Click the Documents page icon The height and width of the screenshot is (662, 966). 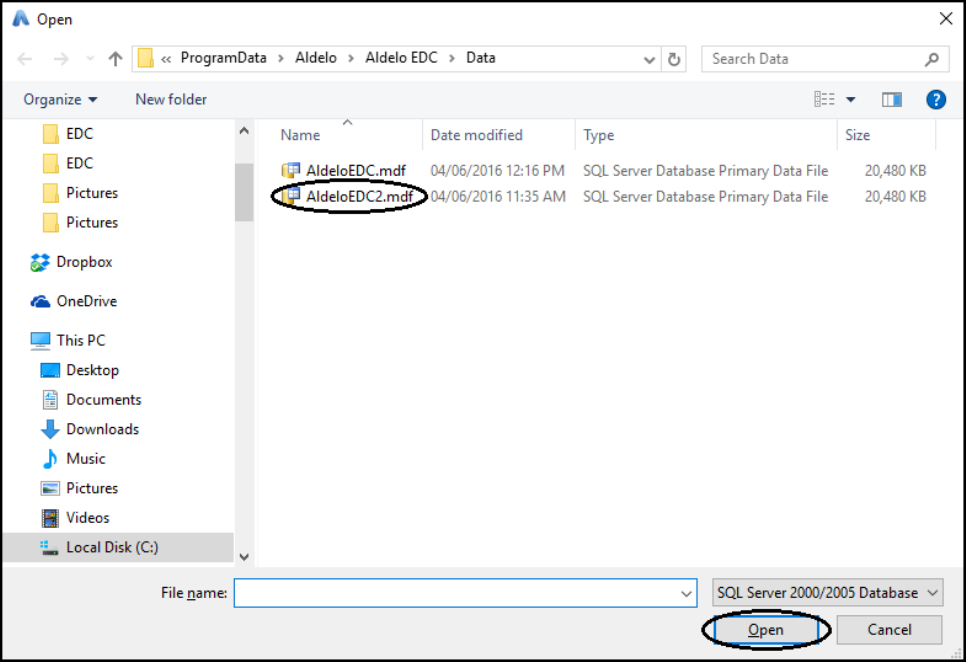(50, 400)
